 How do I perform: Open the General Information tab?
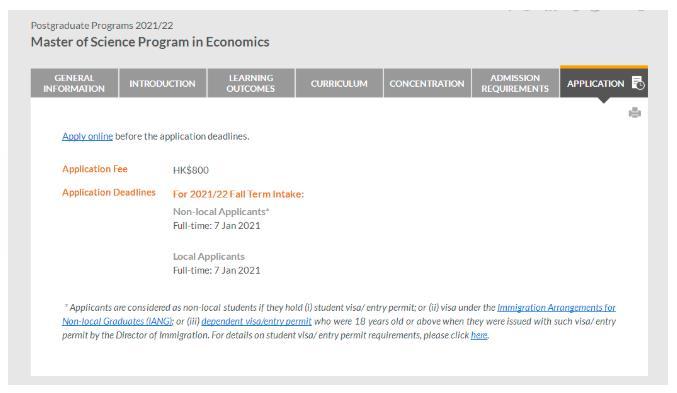pos(74,83)
